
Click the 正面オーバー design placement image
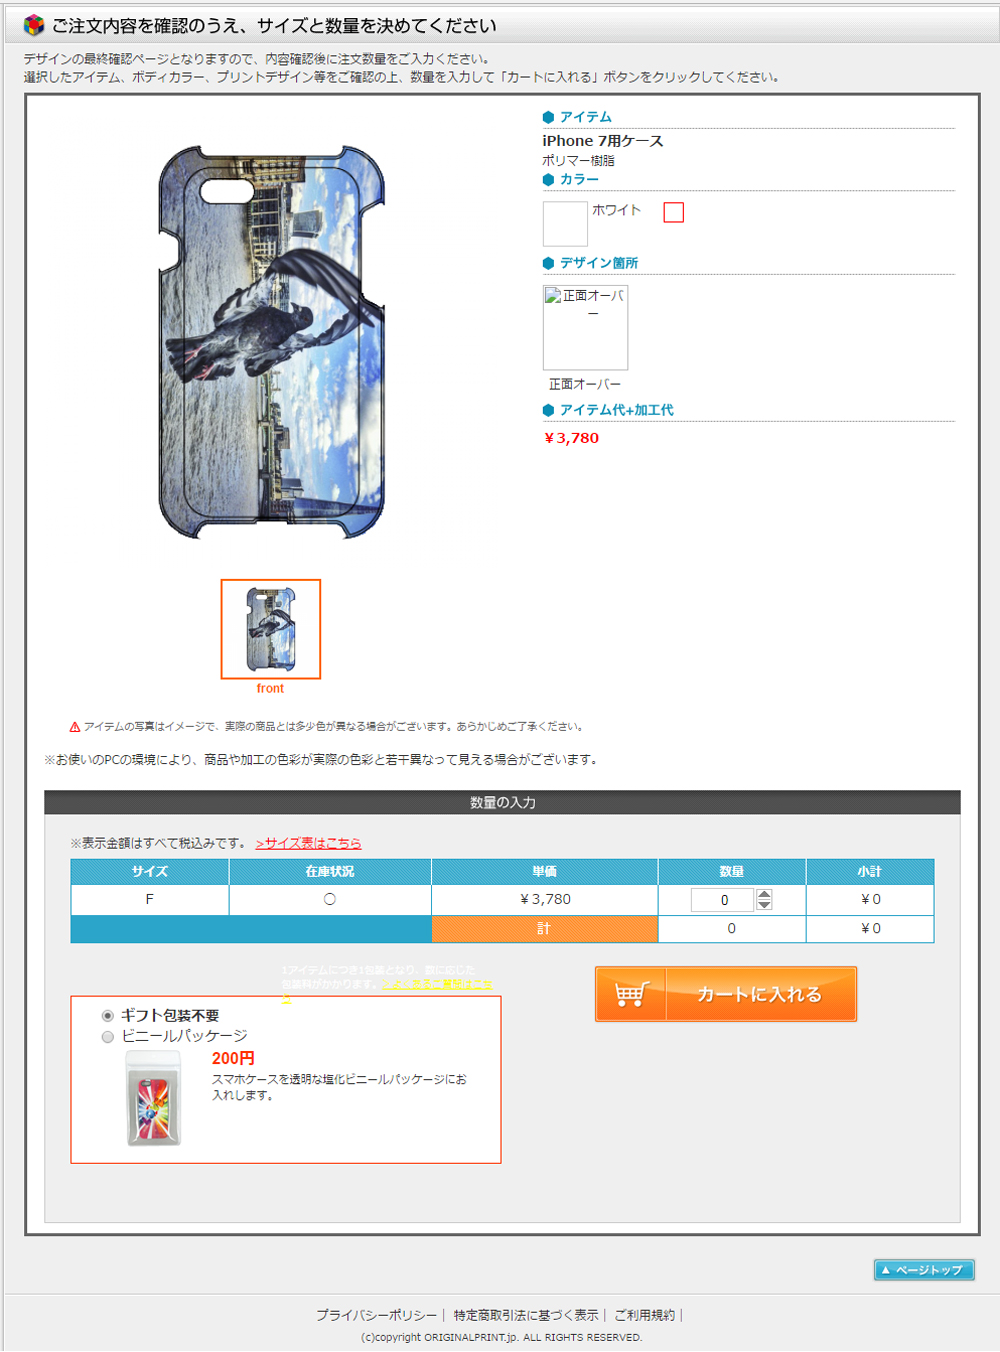pyautogui.click(x=585, y=327)
